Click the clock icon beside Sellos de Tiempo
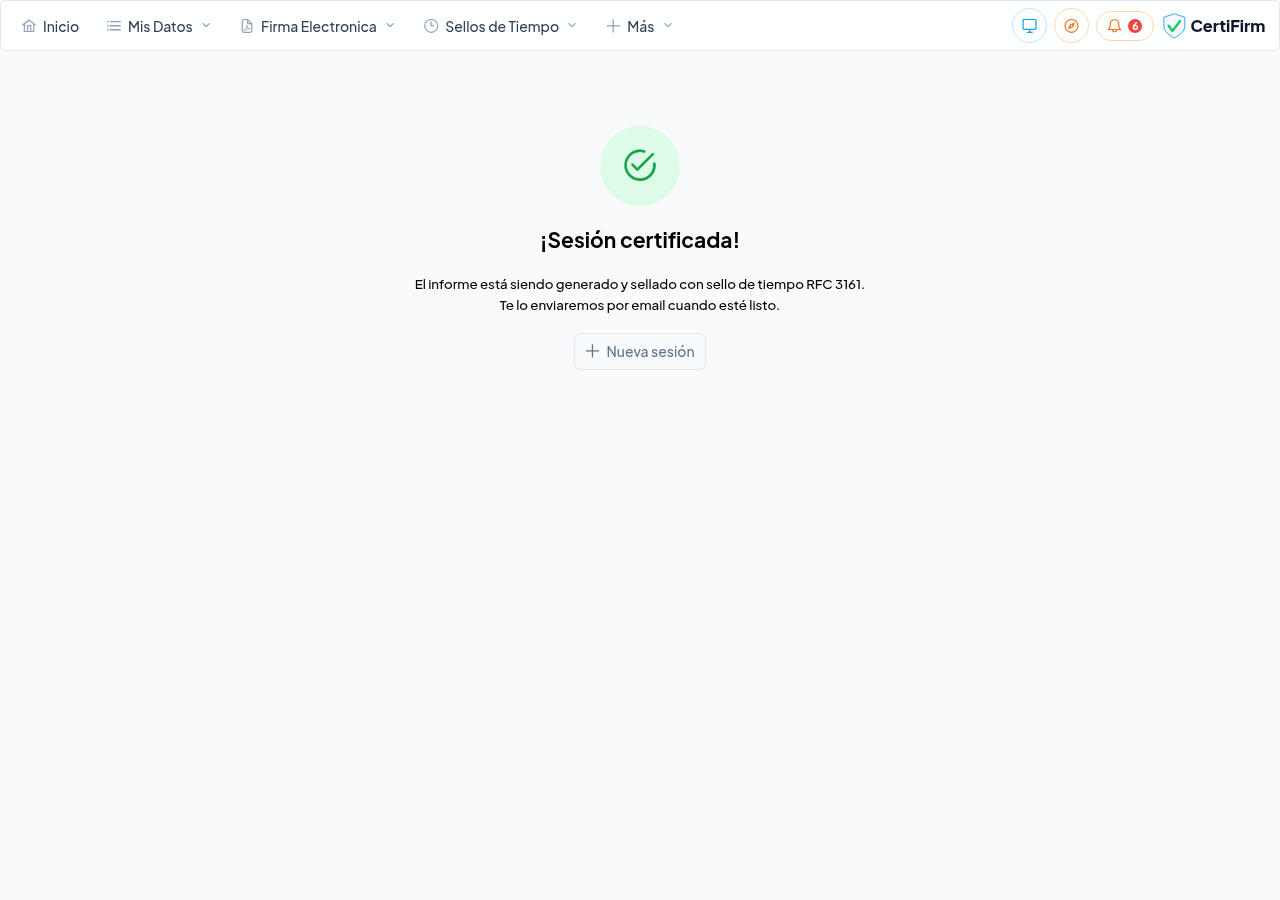 pyautogui.click(x=431, y=26)
